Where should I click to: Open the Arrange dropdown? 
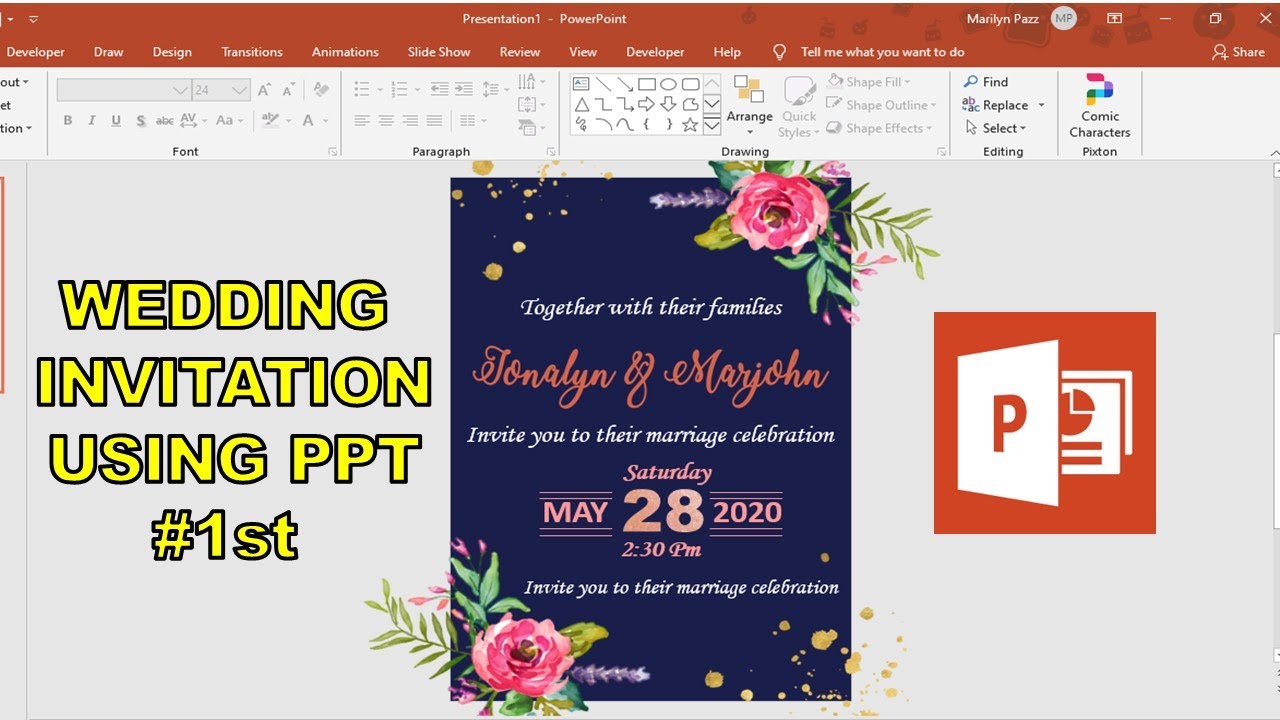click(x=749, y=105)
